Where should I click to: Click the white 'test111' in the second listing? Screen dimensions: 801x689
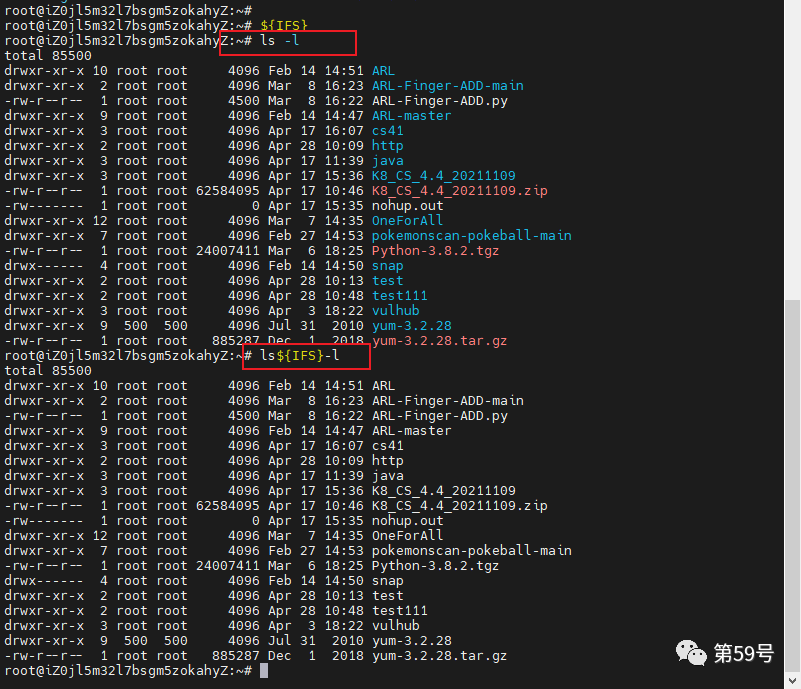pyautogui.click(x=399, y=611)
